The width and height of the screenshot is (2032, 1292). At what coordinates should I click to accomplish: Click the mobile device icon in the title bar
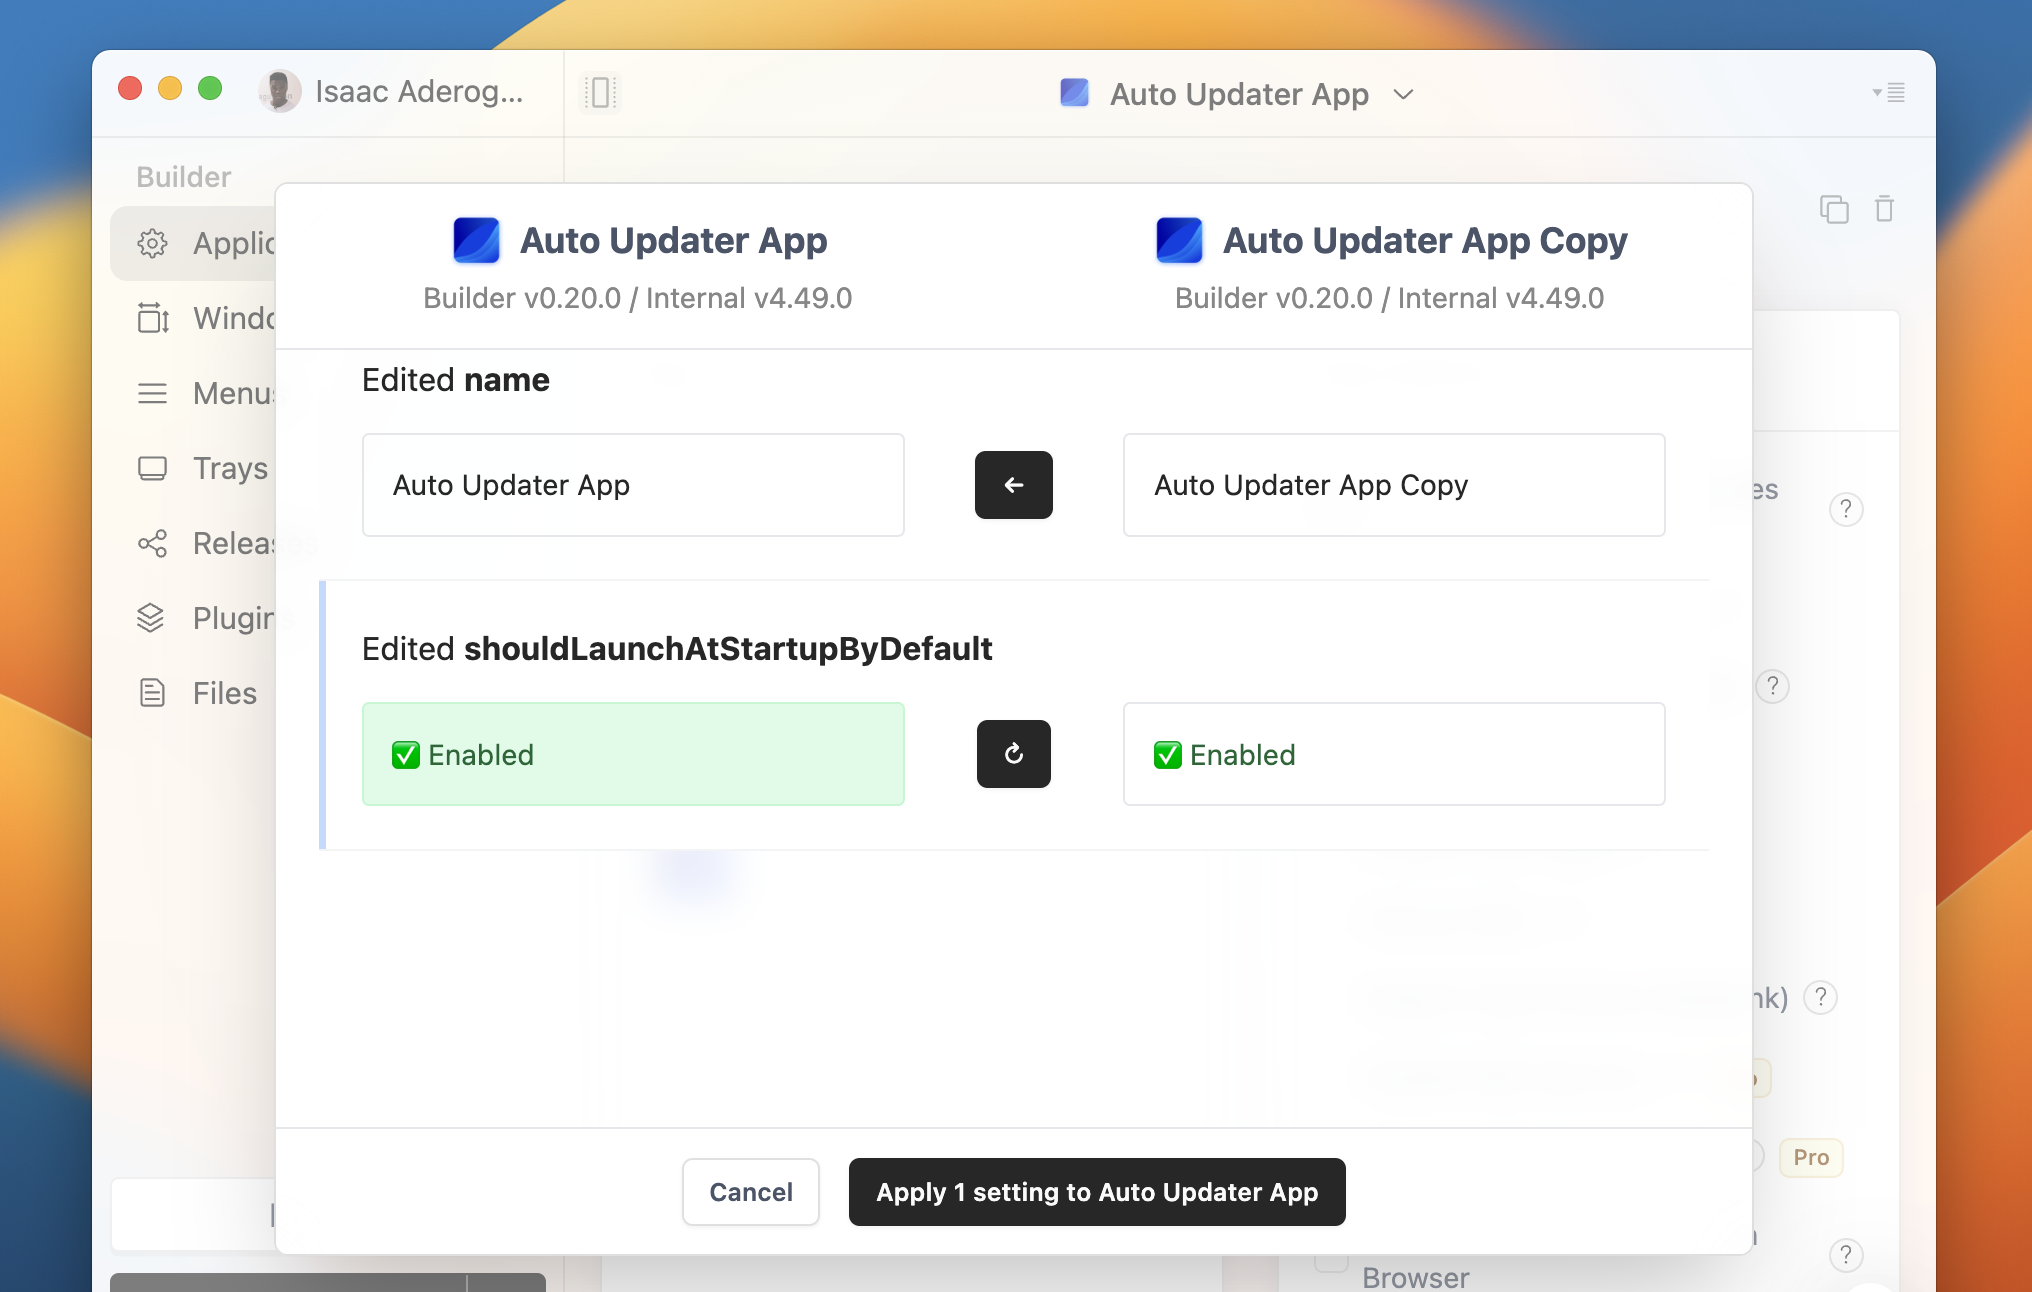(600, 92)
